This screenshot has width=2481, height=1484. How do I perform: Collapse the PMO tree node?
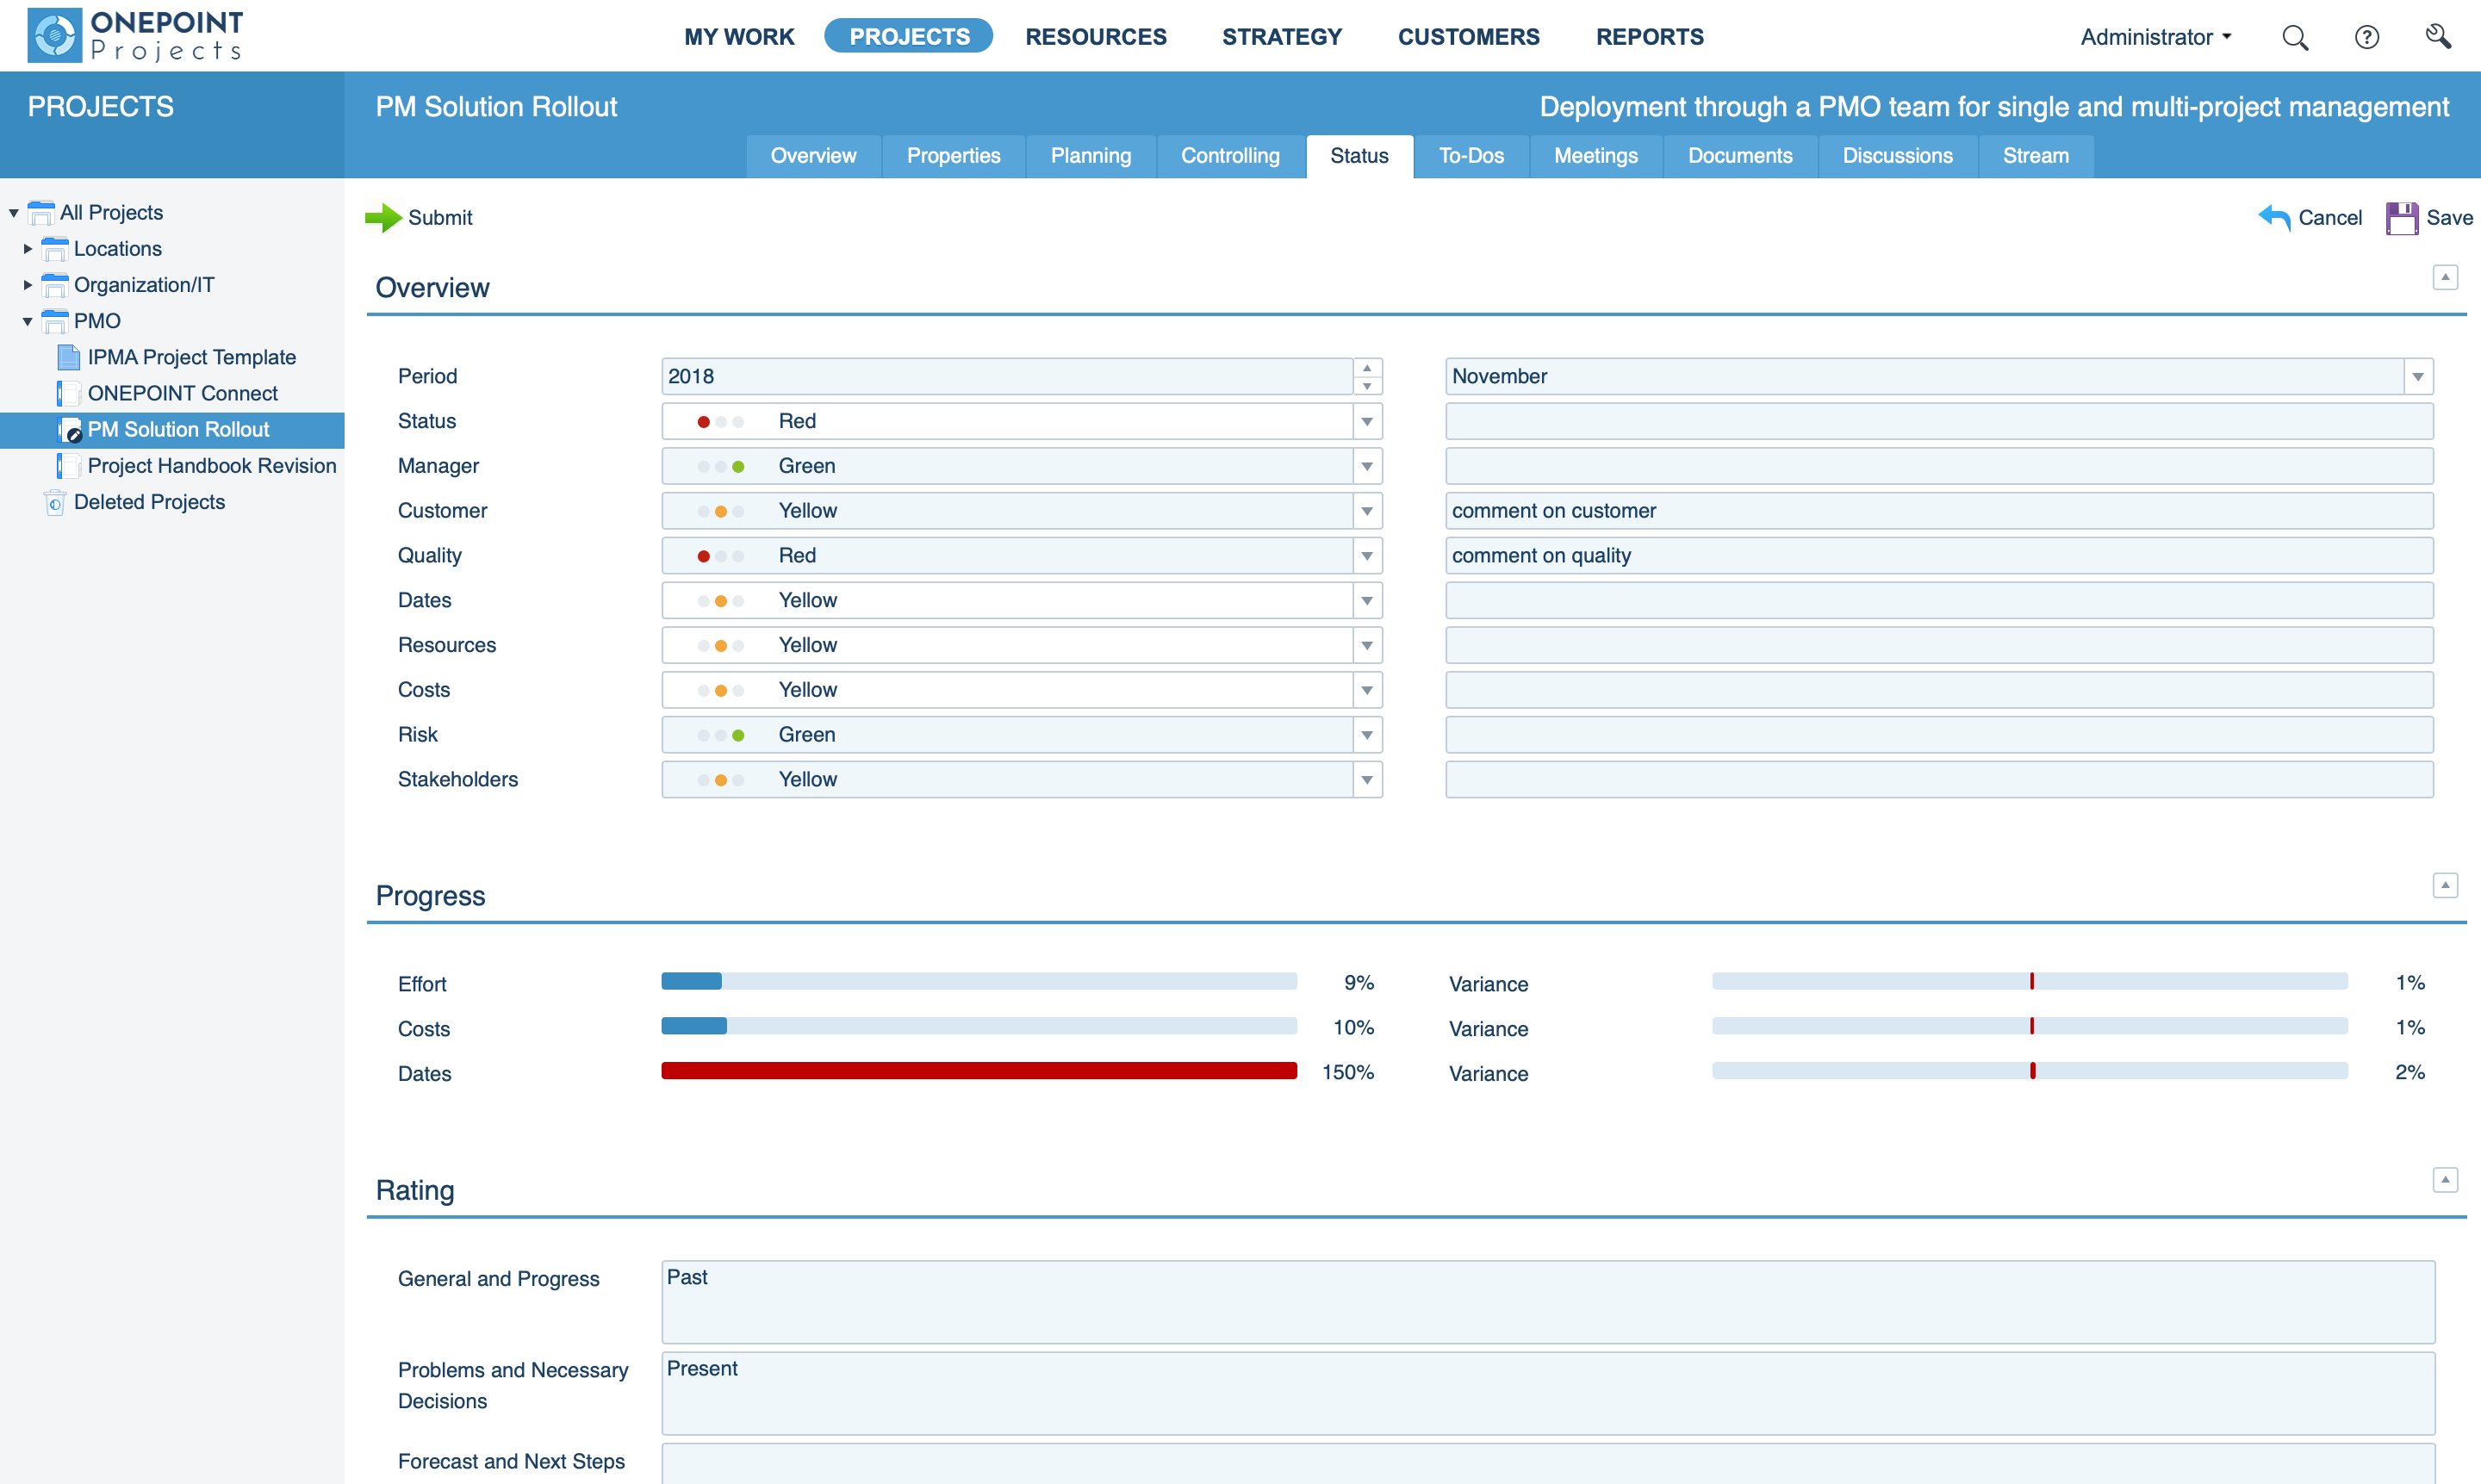28,321
